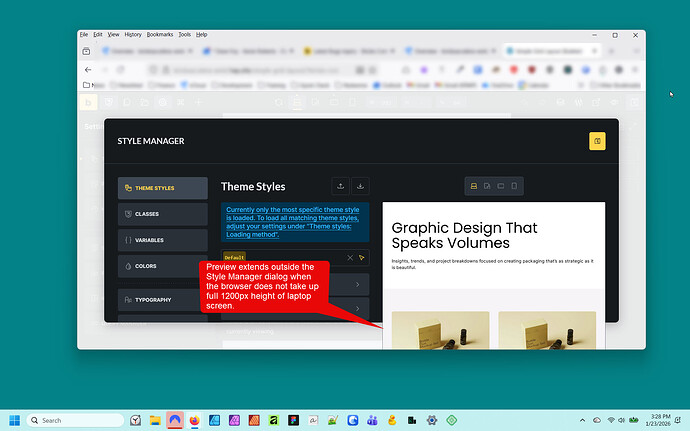Image resolution: width=690 pixels, height=431 pixels.
Task: Open the Theme Styles section
Action: (162, 188)
